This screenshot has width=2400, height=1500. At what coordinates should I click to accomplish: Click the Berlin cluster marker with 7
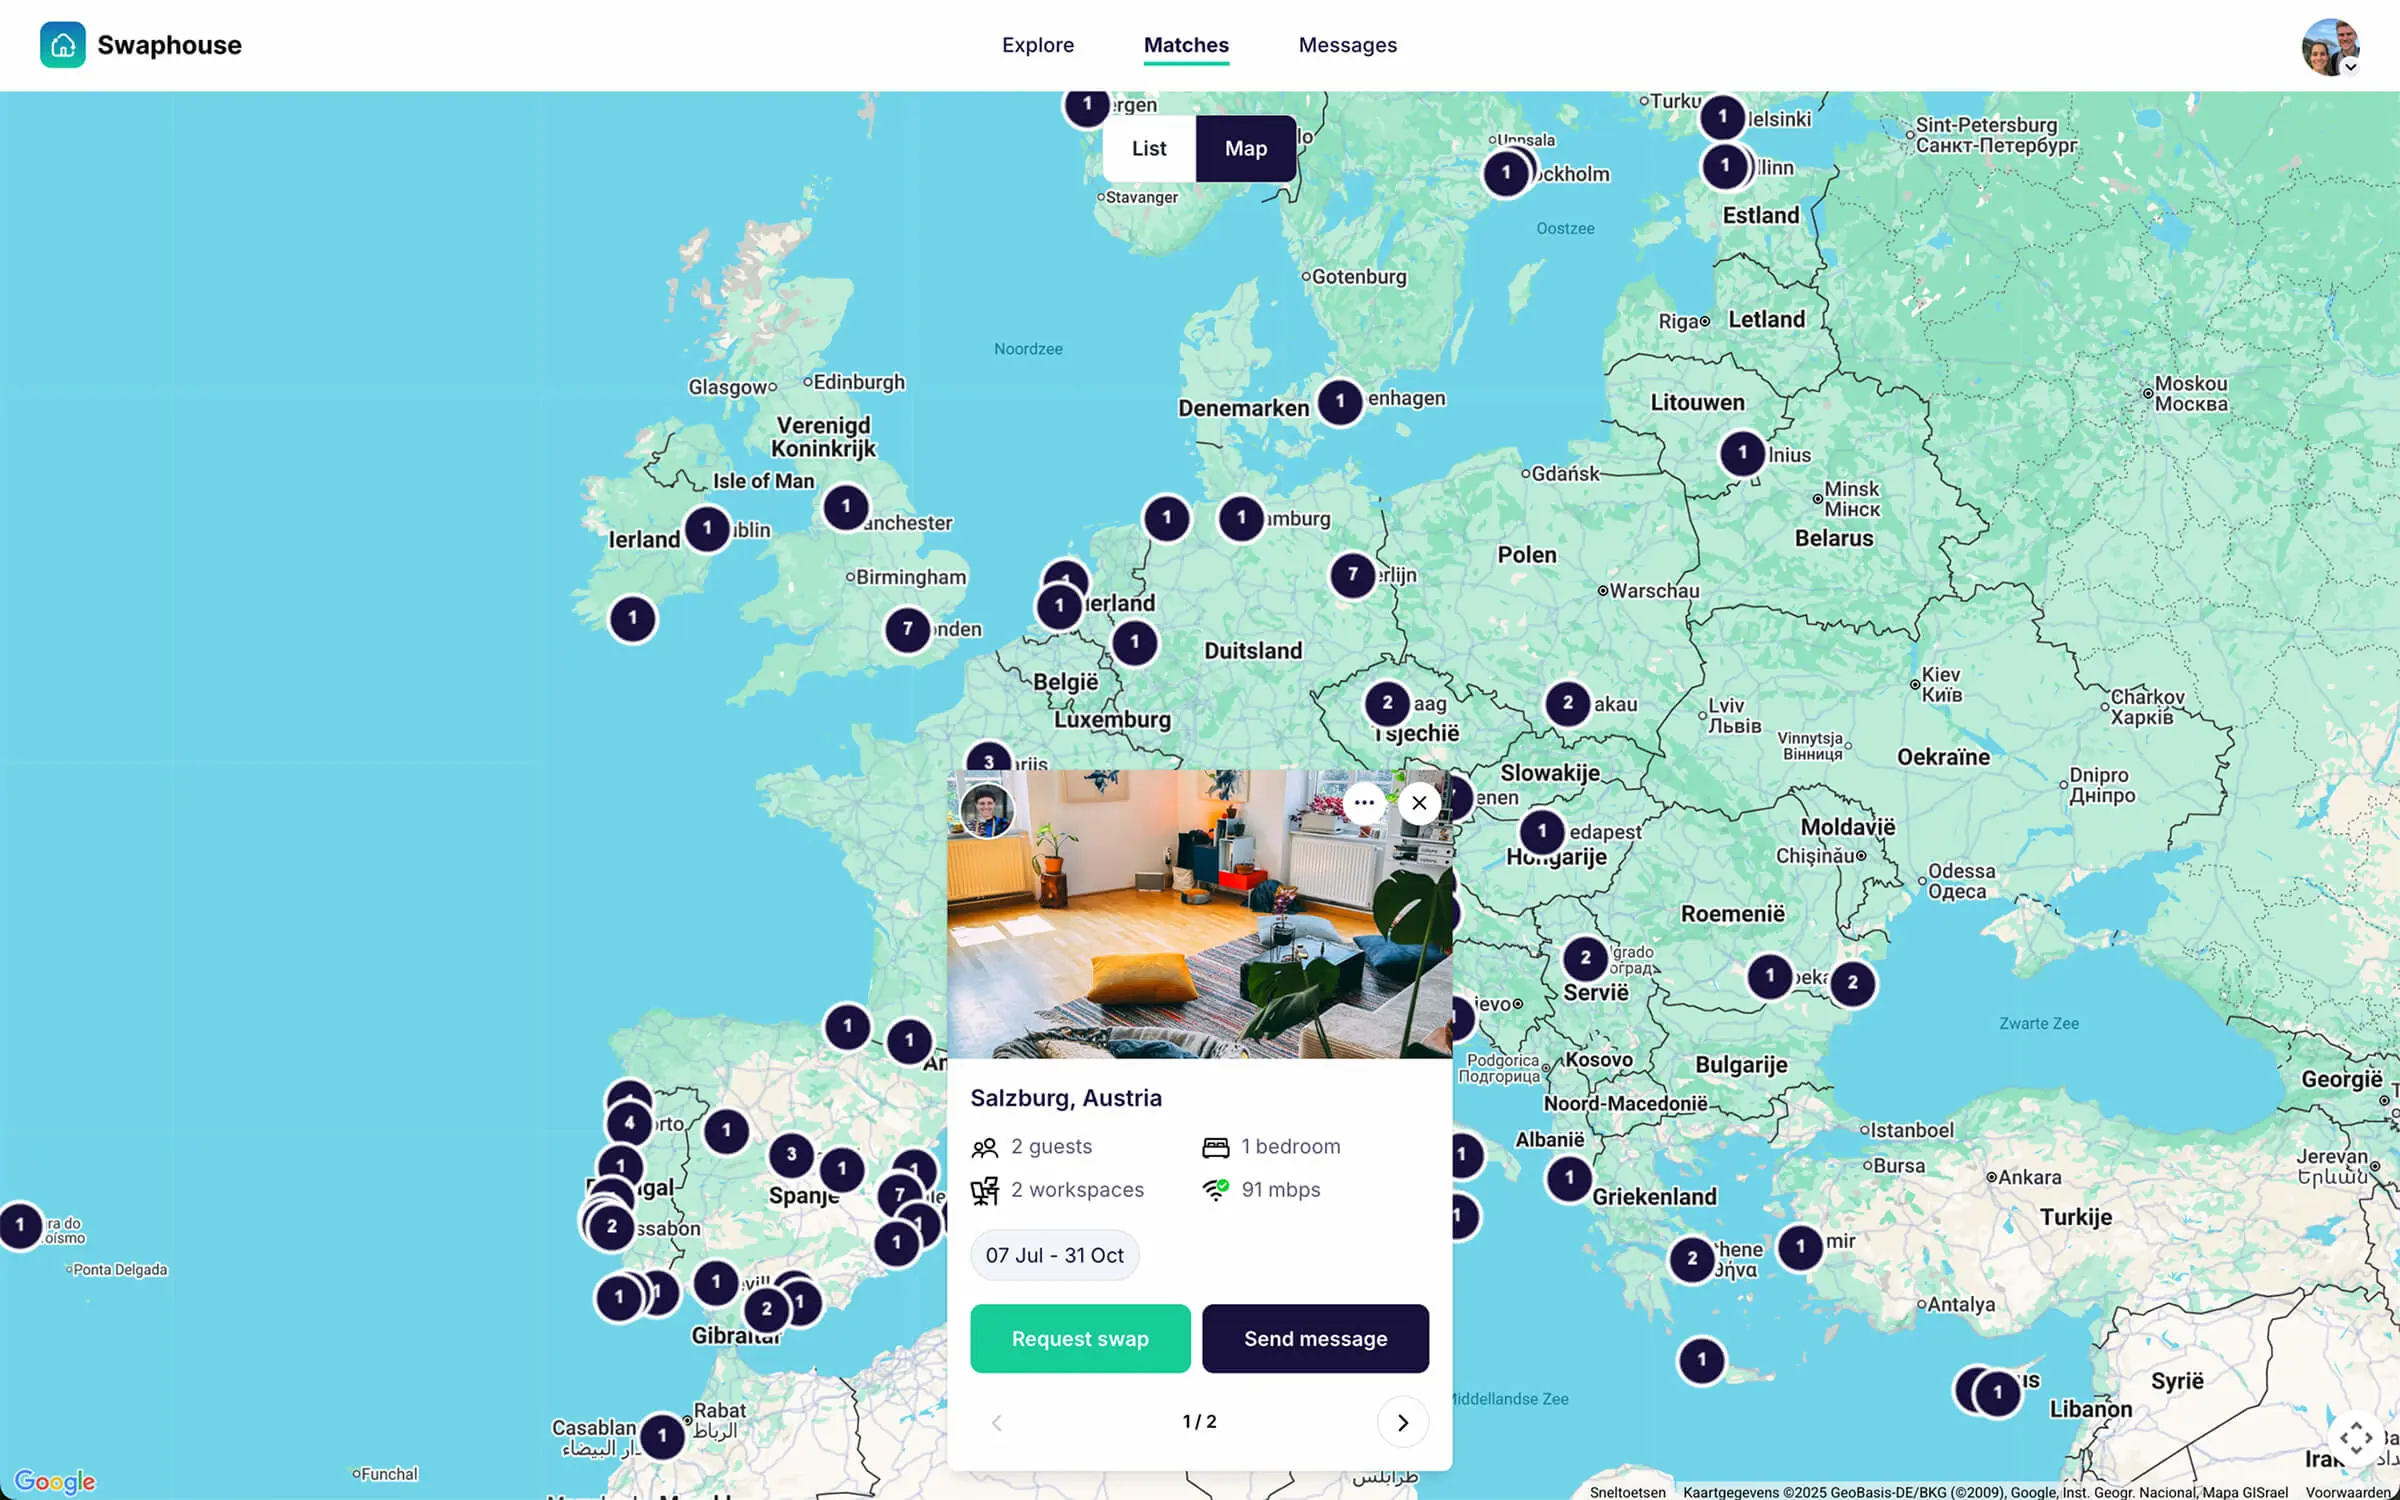tap(1353, 575)
